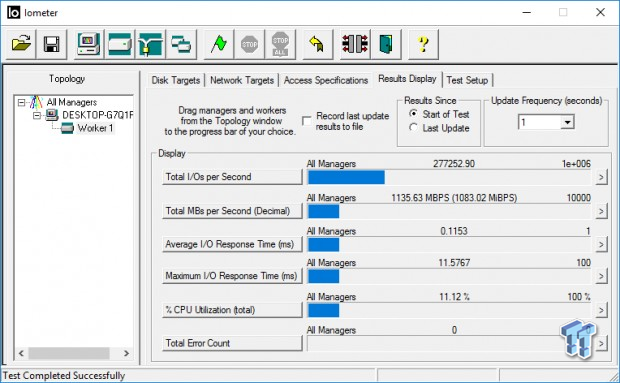Screen dimensions: 620x383
Task: Stop all tests with STOP ALL icon
Action: [x=280, y=44]
